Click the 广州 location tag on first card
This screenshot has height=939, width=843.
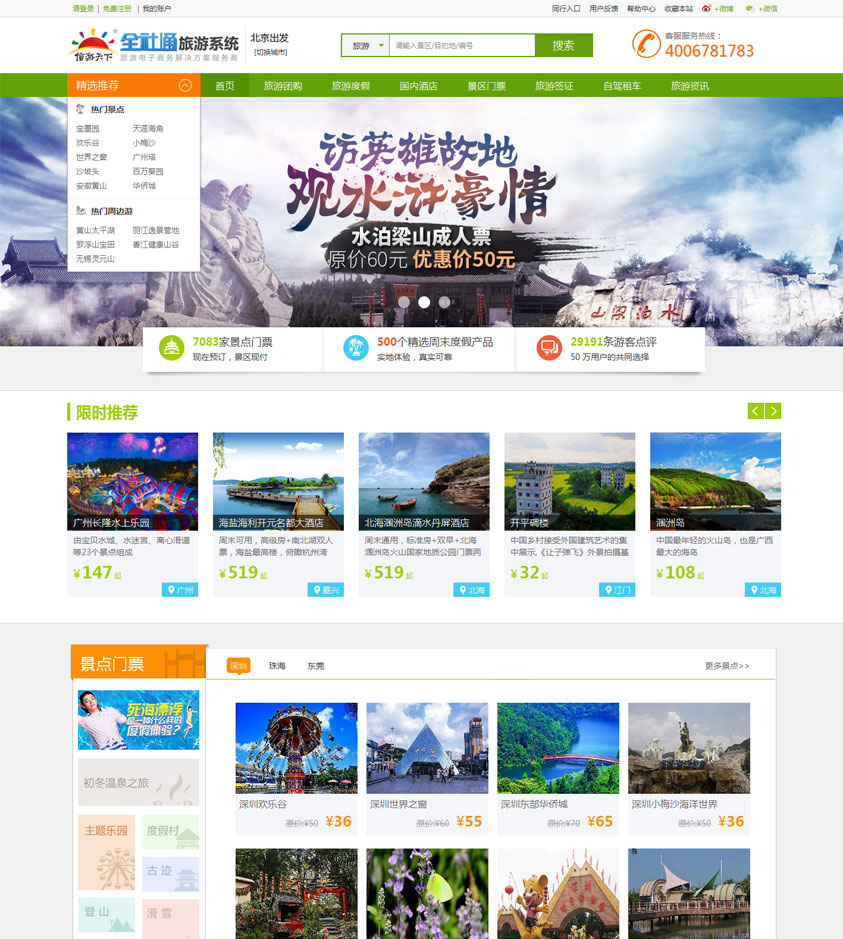pos(180,590)
